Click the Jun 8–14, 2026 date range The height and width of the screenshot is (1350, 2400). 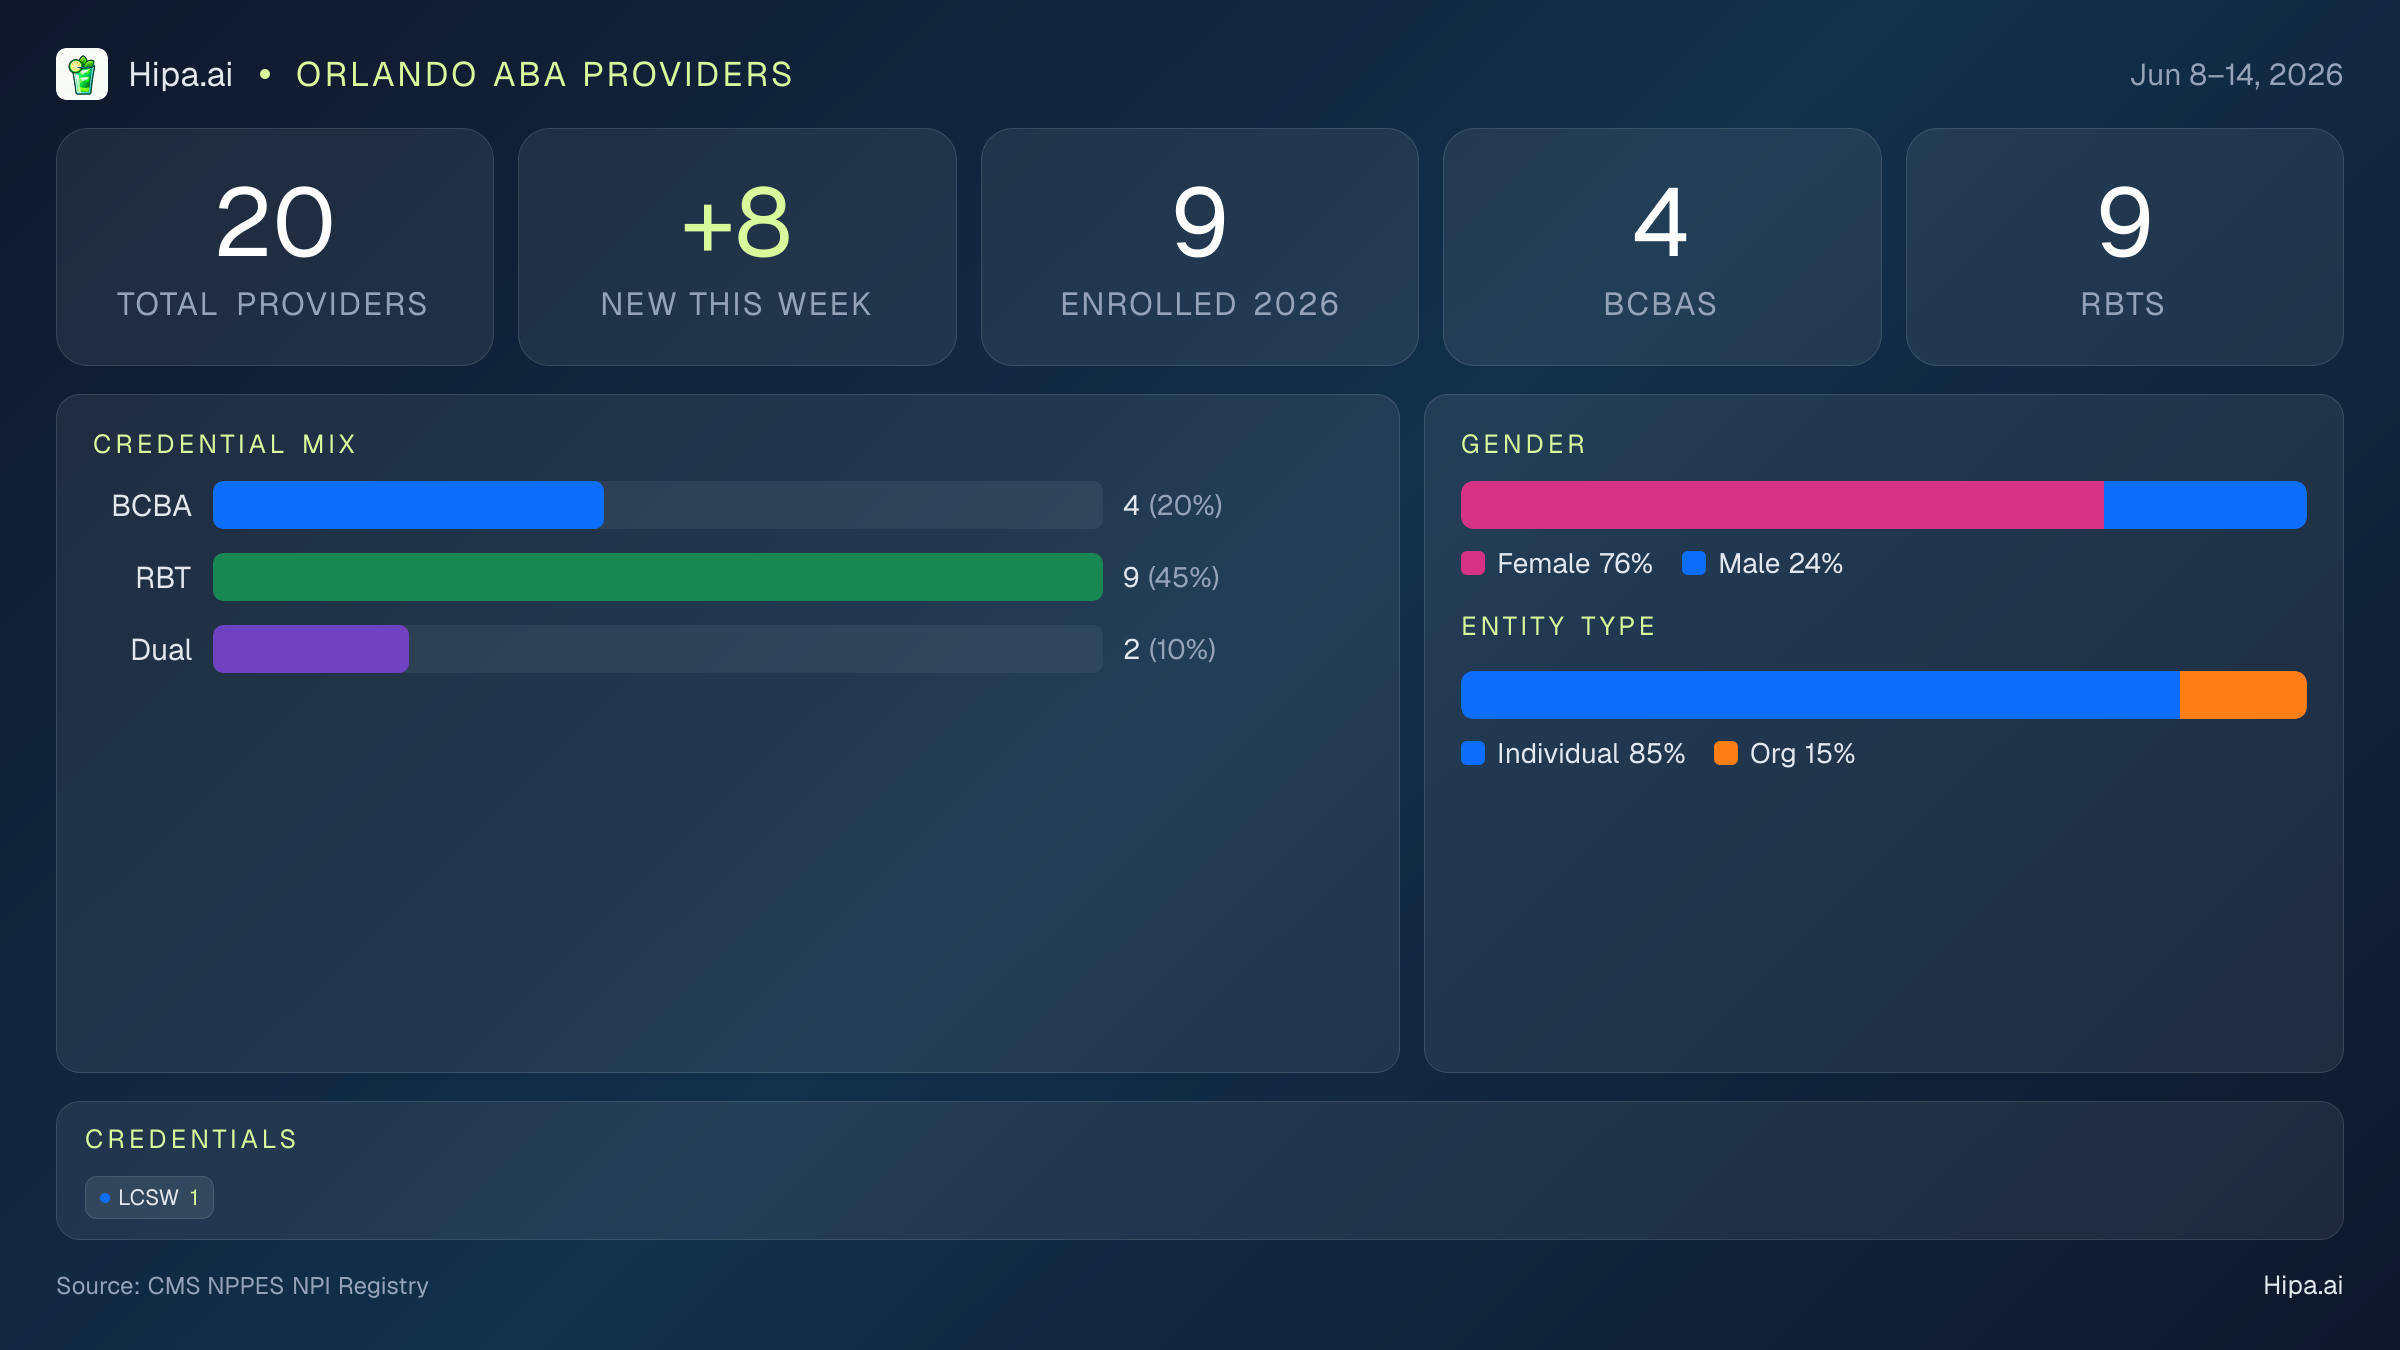(x=2236, y=75)
